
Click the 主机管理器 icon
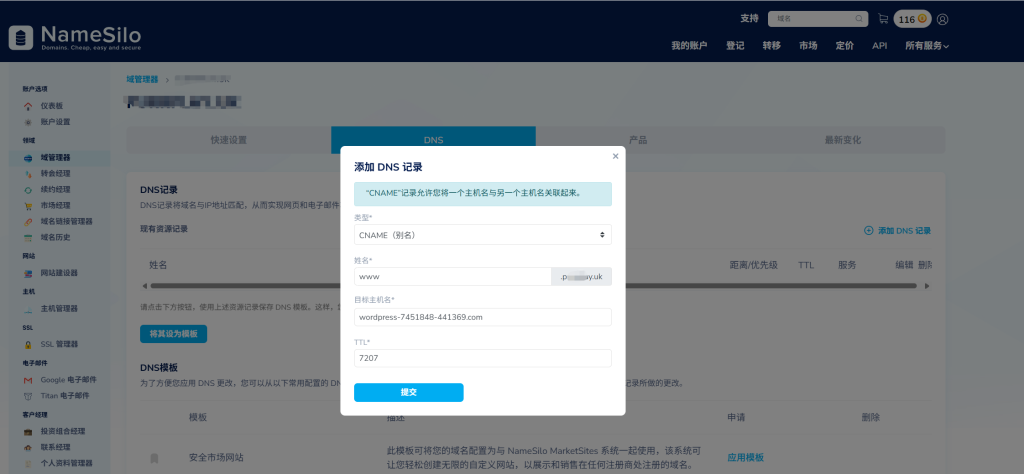[x=27, y=309]
